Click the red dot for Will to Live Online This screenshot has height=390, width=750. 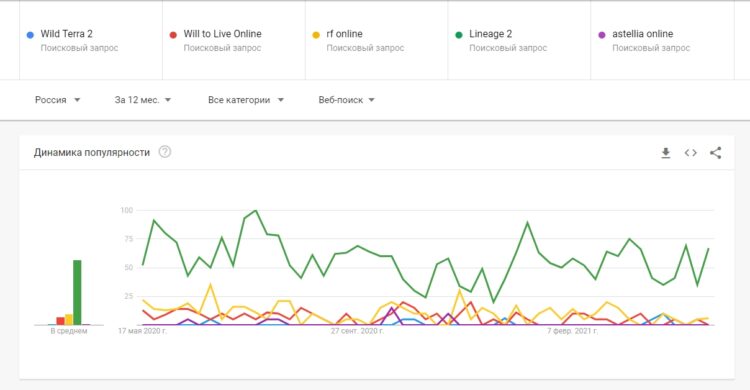tap(173, 34)
